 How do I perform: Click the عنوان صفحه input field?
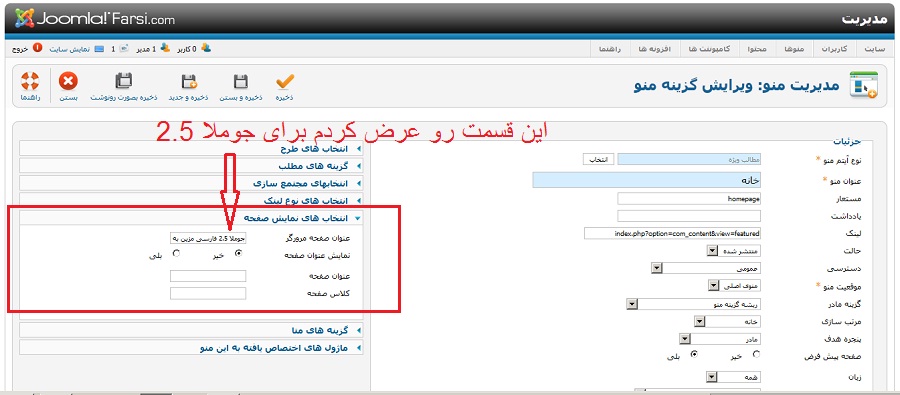pos(208,276)
